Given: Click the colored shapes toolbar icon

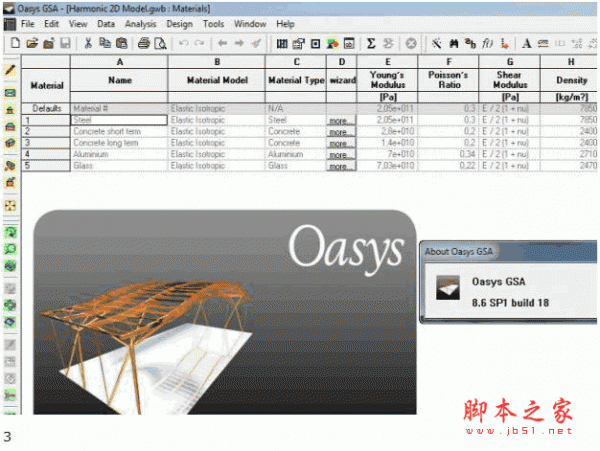Looking at the screenshot, I should (x=333, y=44).
